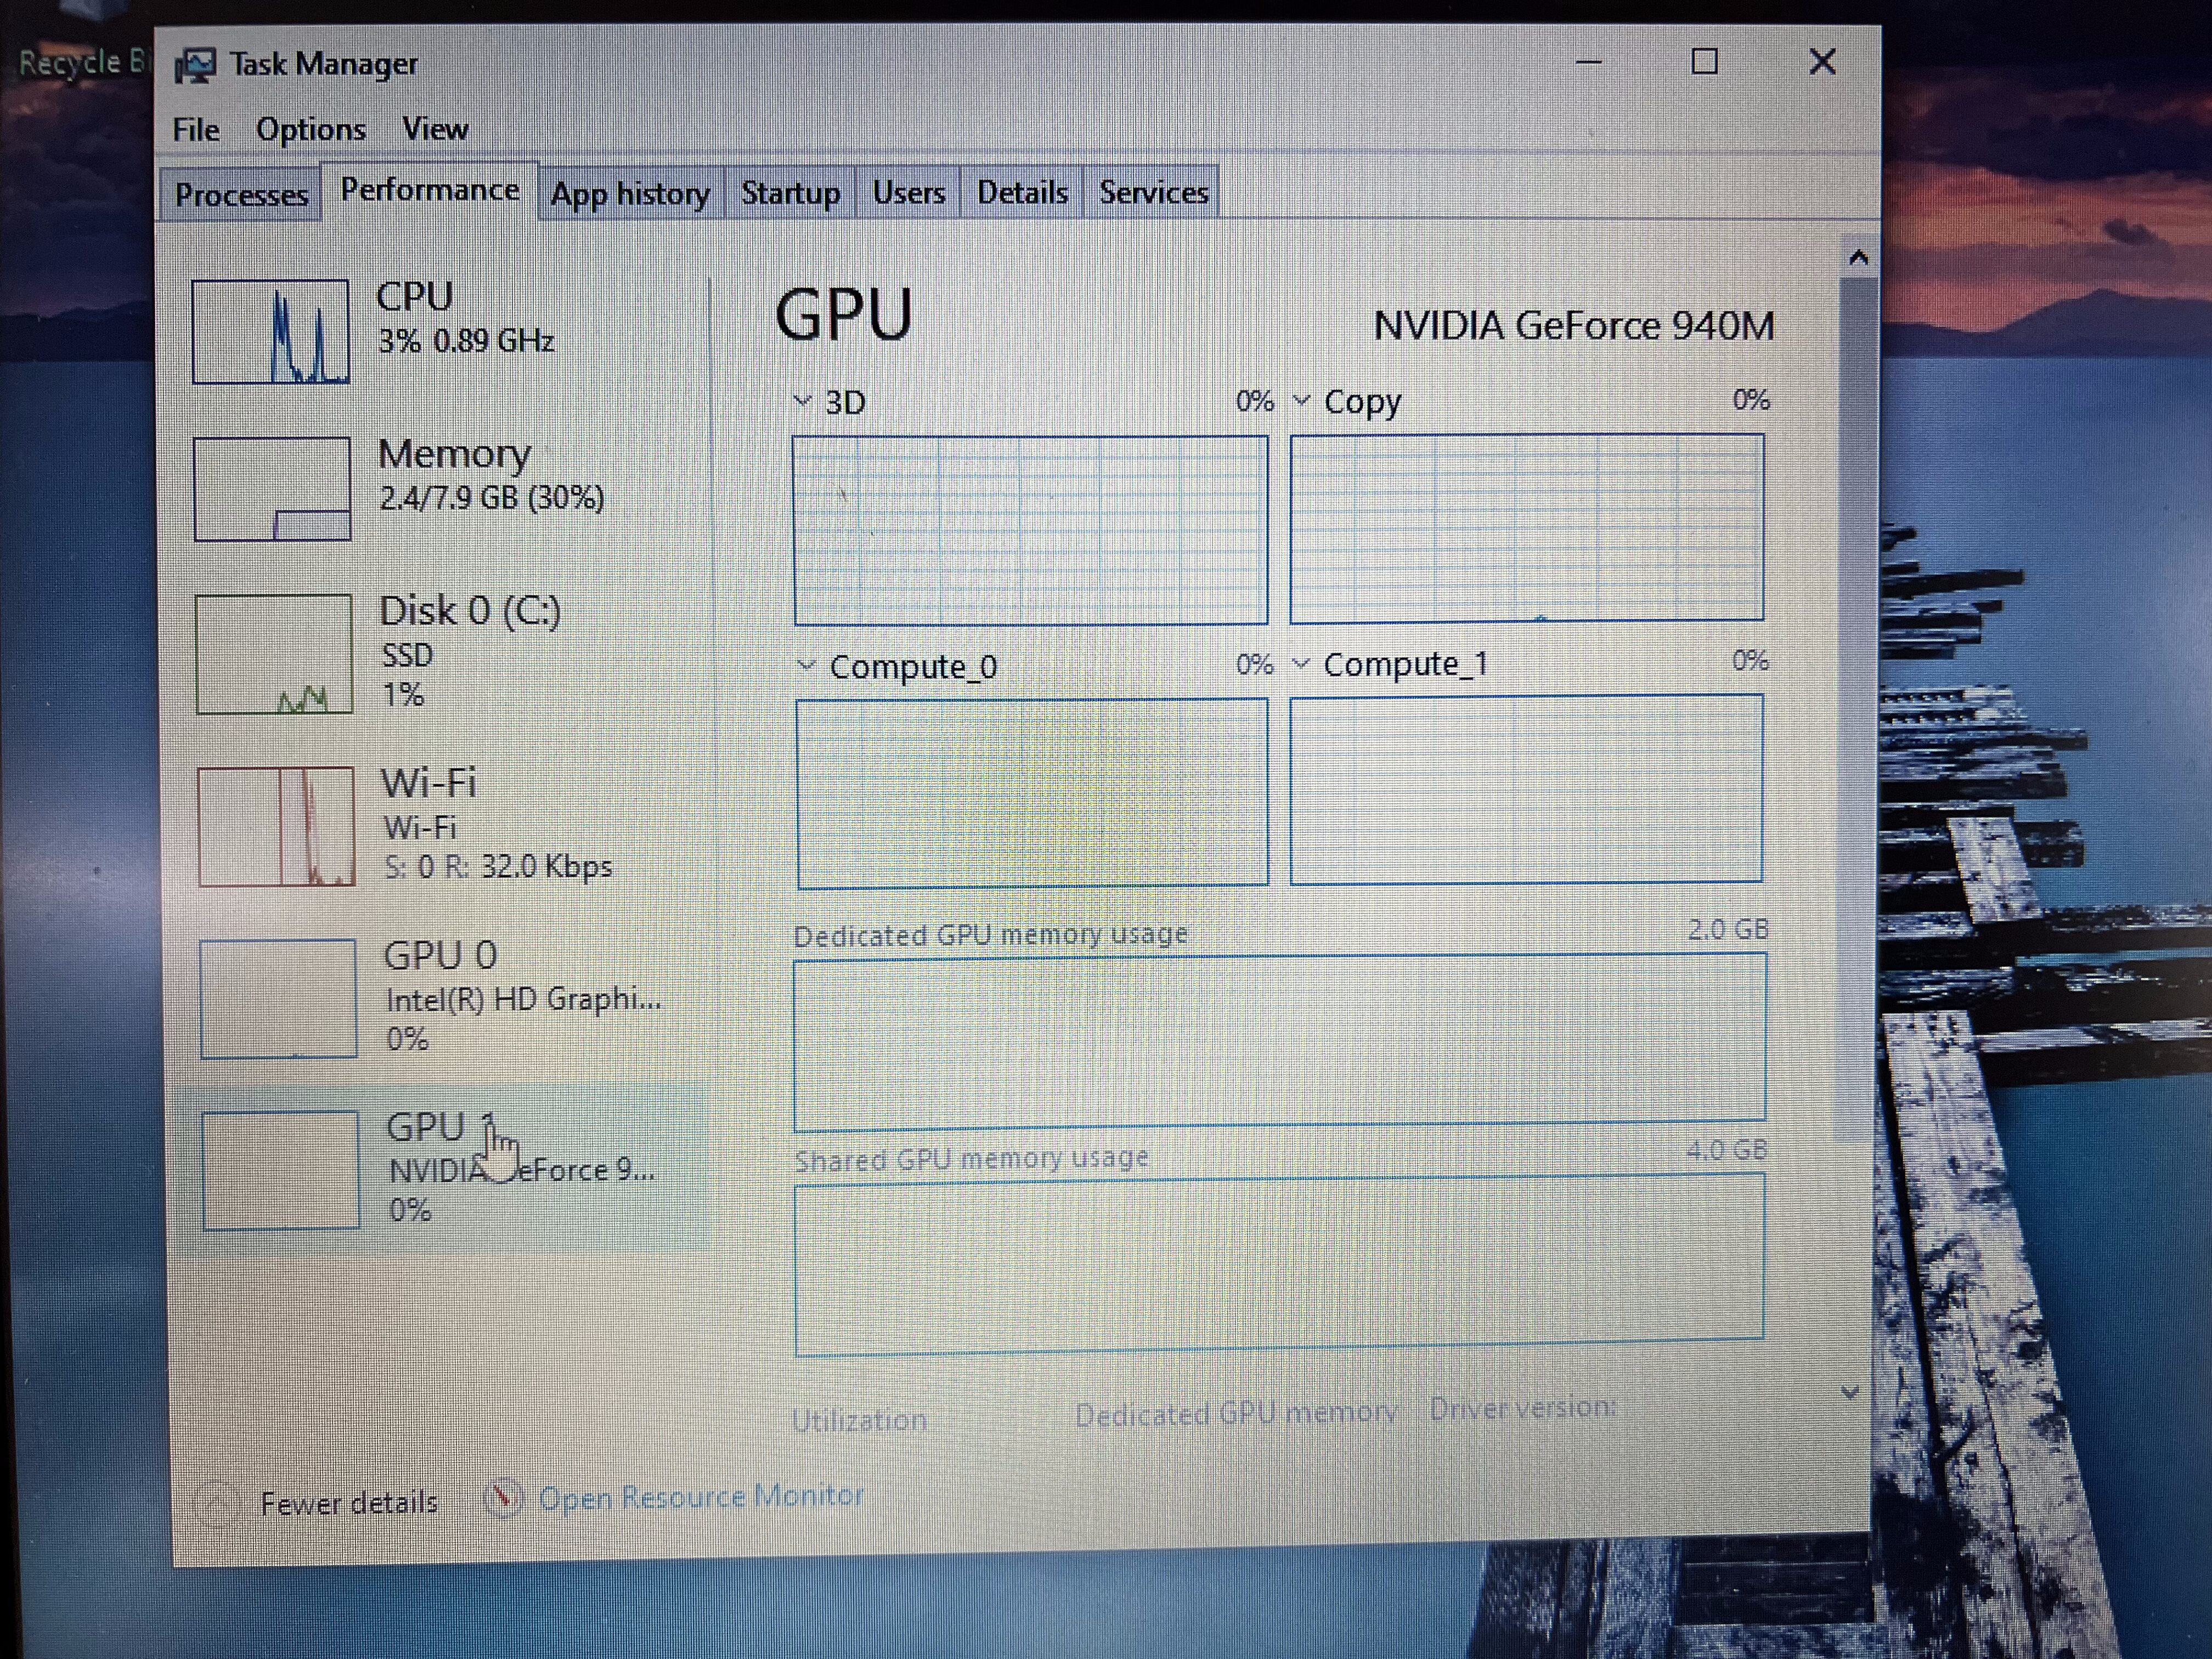
Task: Click Fewer details text button
Action: [x=349, y=1503]
